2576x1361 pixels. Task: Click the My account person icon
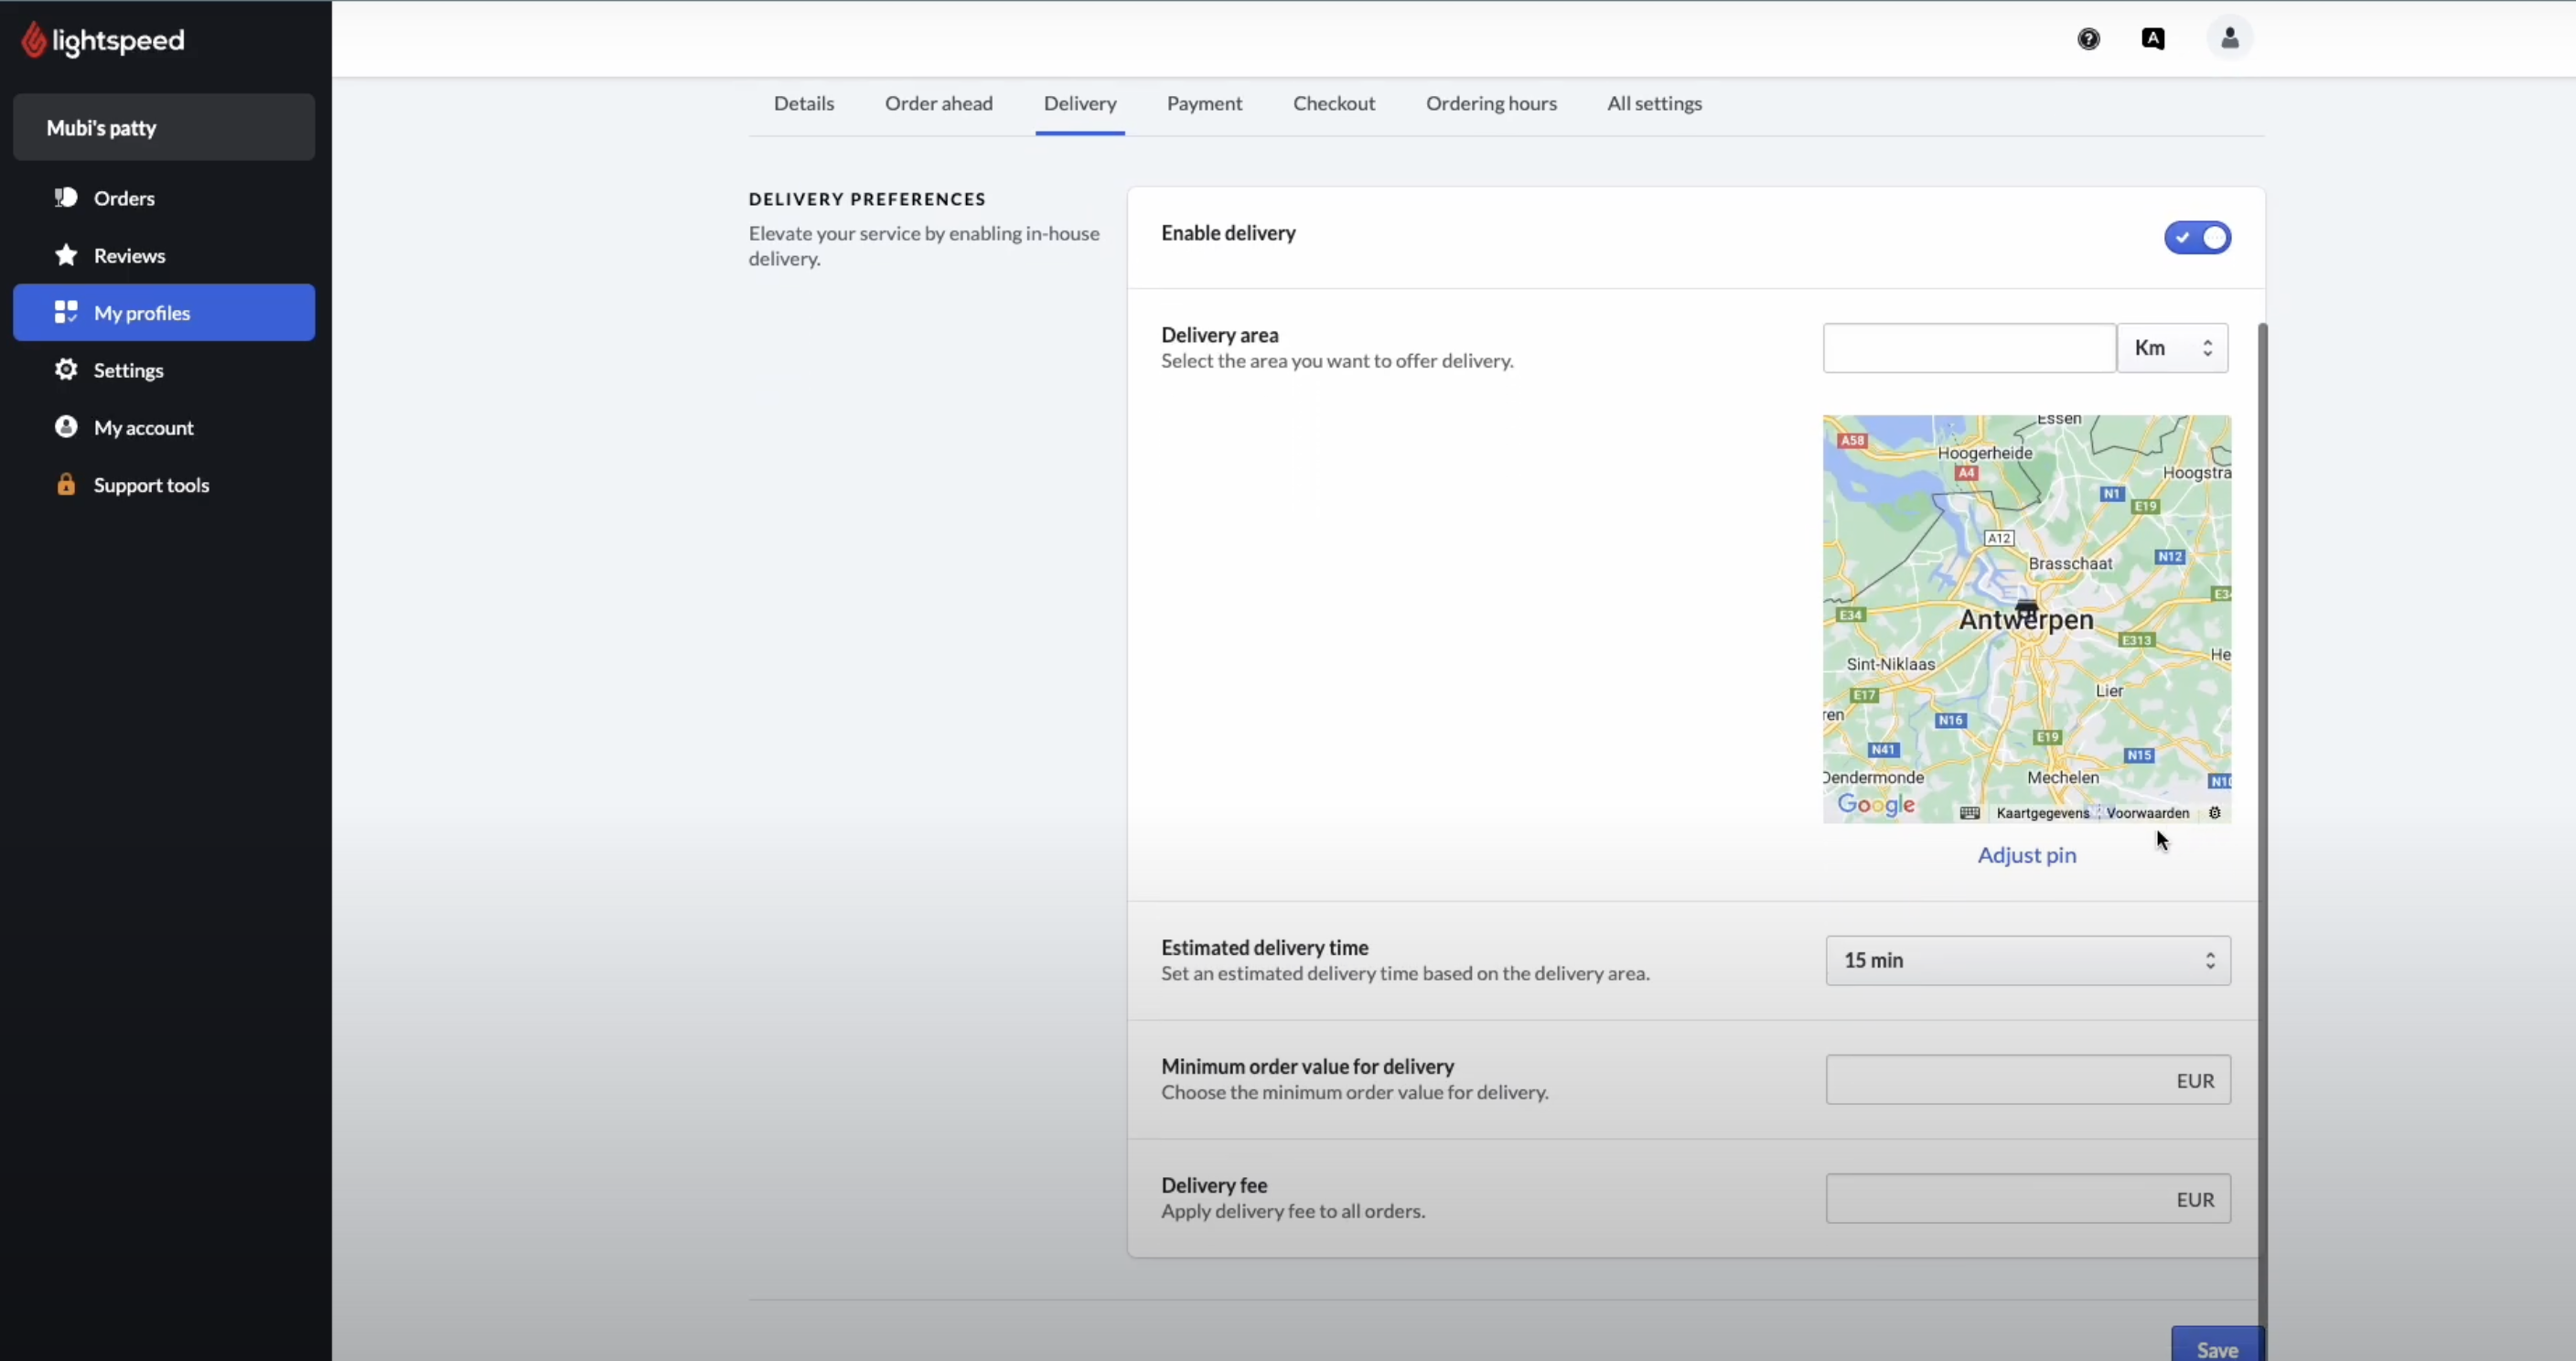tap(66, 427)
